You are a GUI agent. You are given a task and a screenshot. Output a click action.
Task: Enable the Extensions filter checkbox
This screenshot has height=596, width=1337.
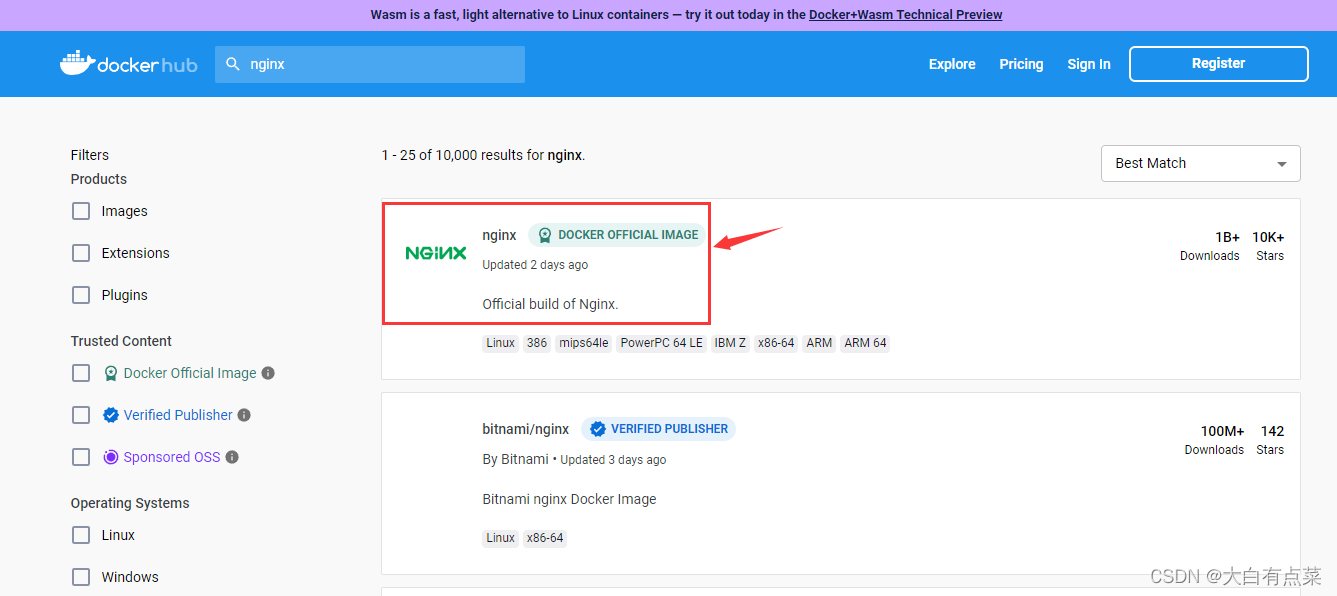[x=81, y=253]
